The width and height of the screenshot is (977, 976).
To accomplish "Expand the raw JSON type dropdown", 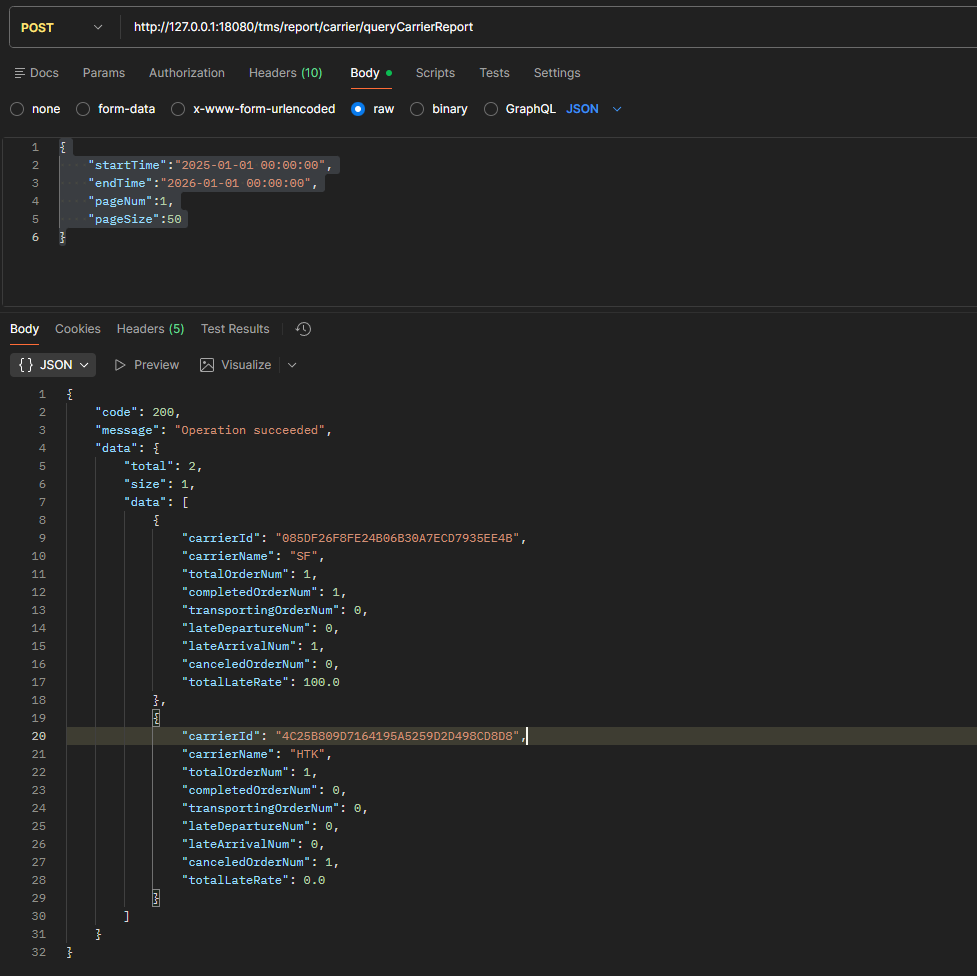I will click(x=616, y=109).
